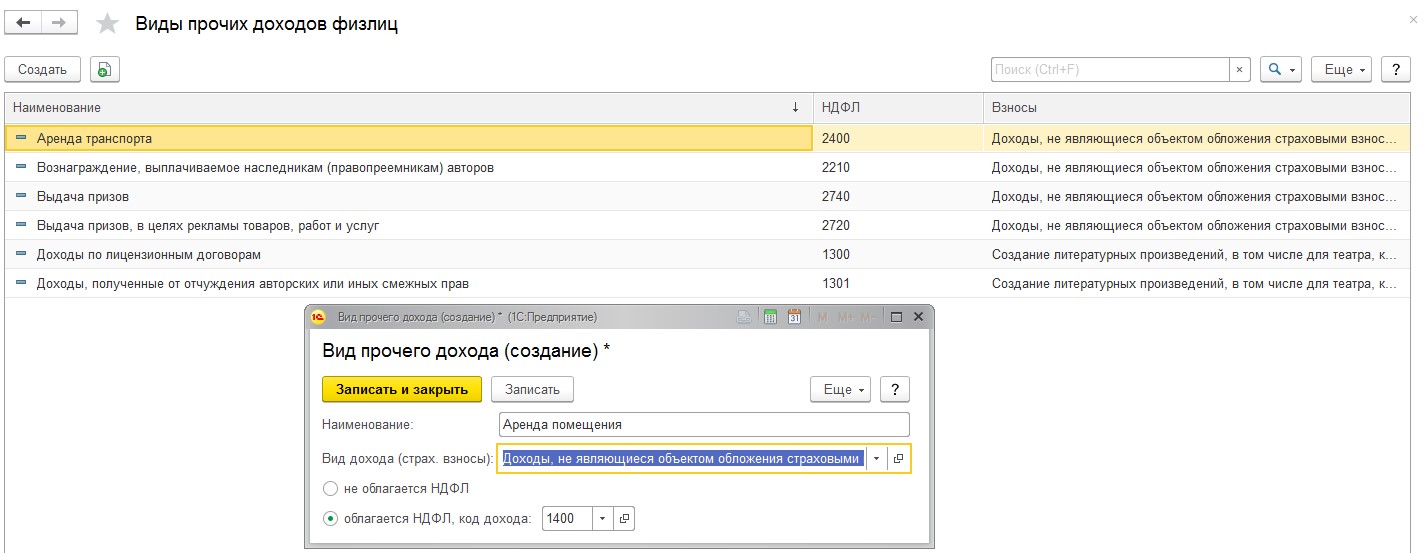The width and height of the screenshot is (1425, 553).
Task: Create a new item by copying
Action: (105, 69)
